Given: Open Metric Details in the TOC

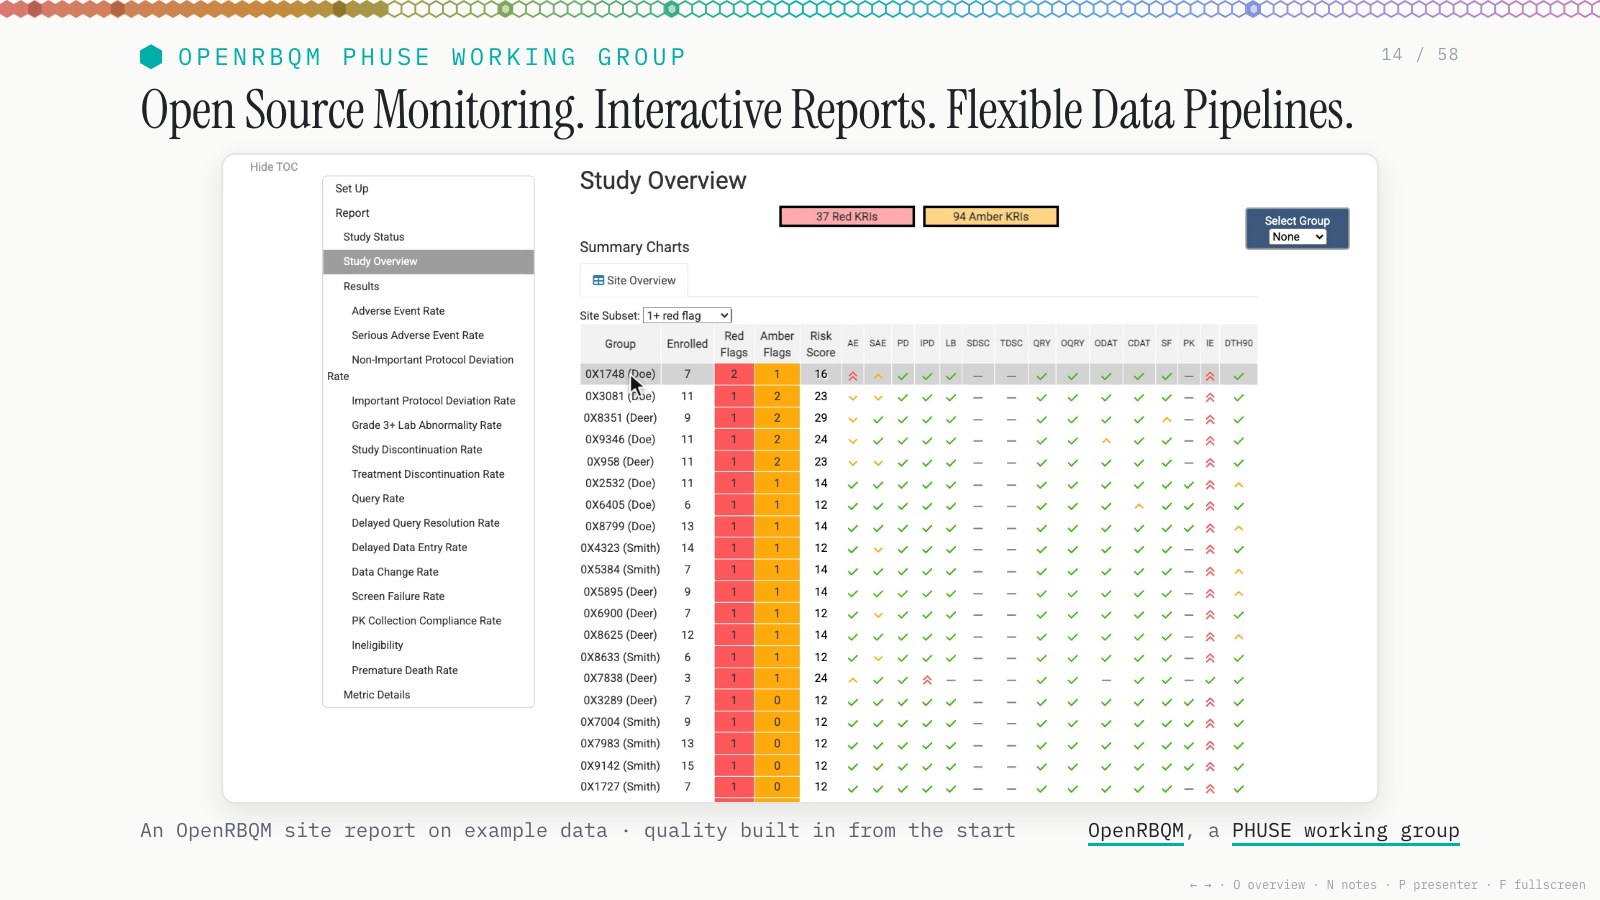Looking at the screenshot, I should pos(376,695).
